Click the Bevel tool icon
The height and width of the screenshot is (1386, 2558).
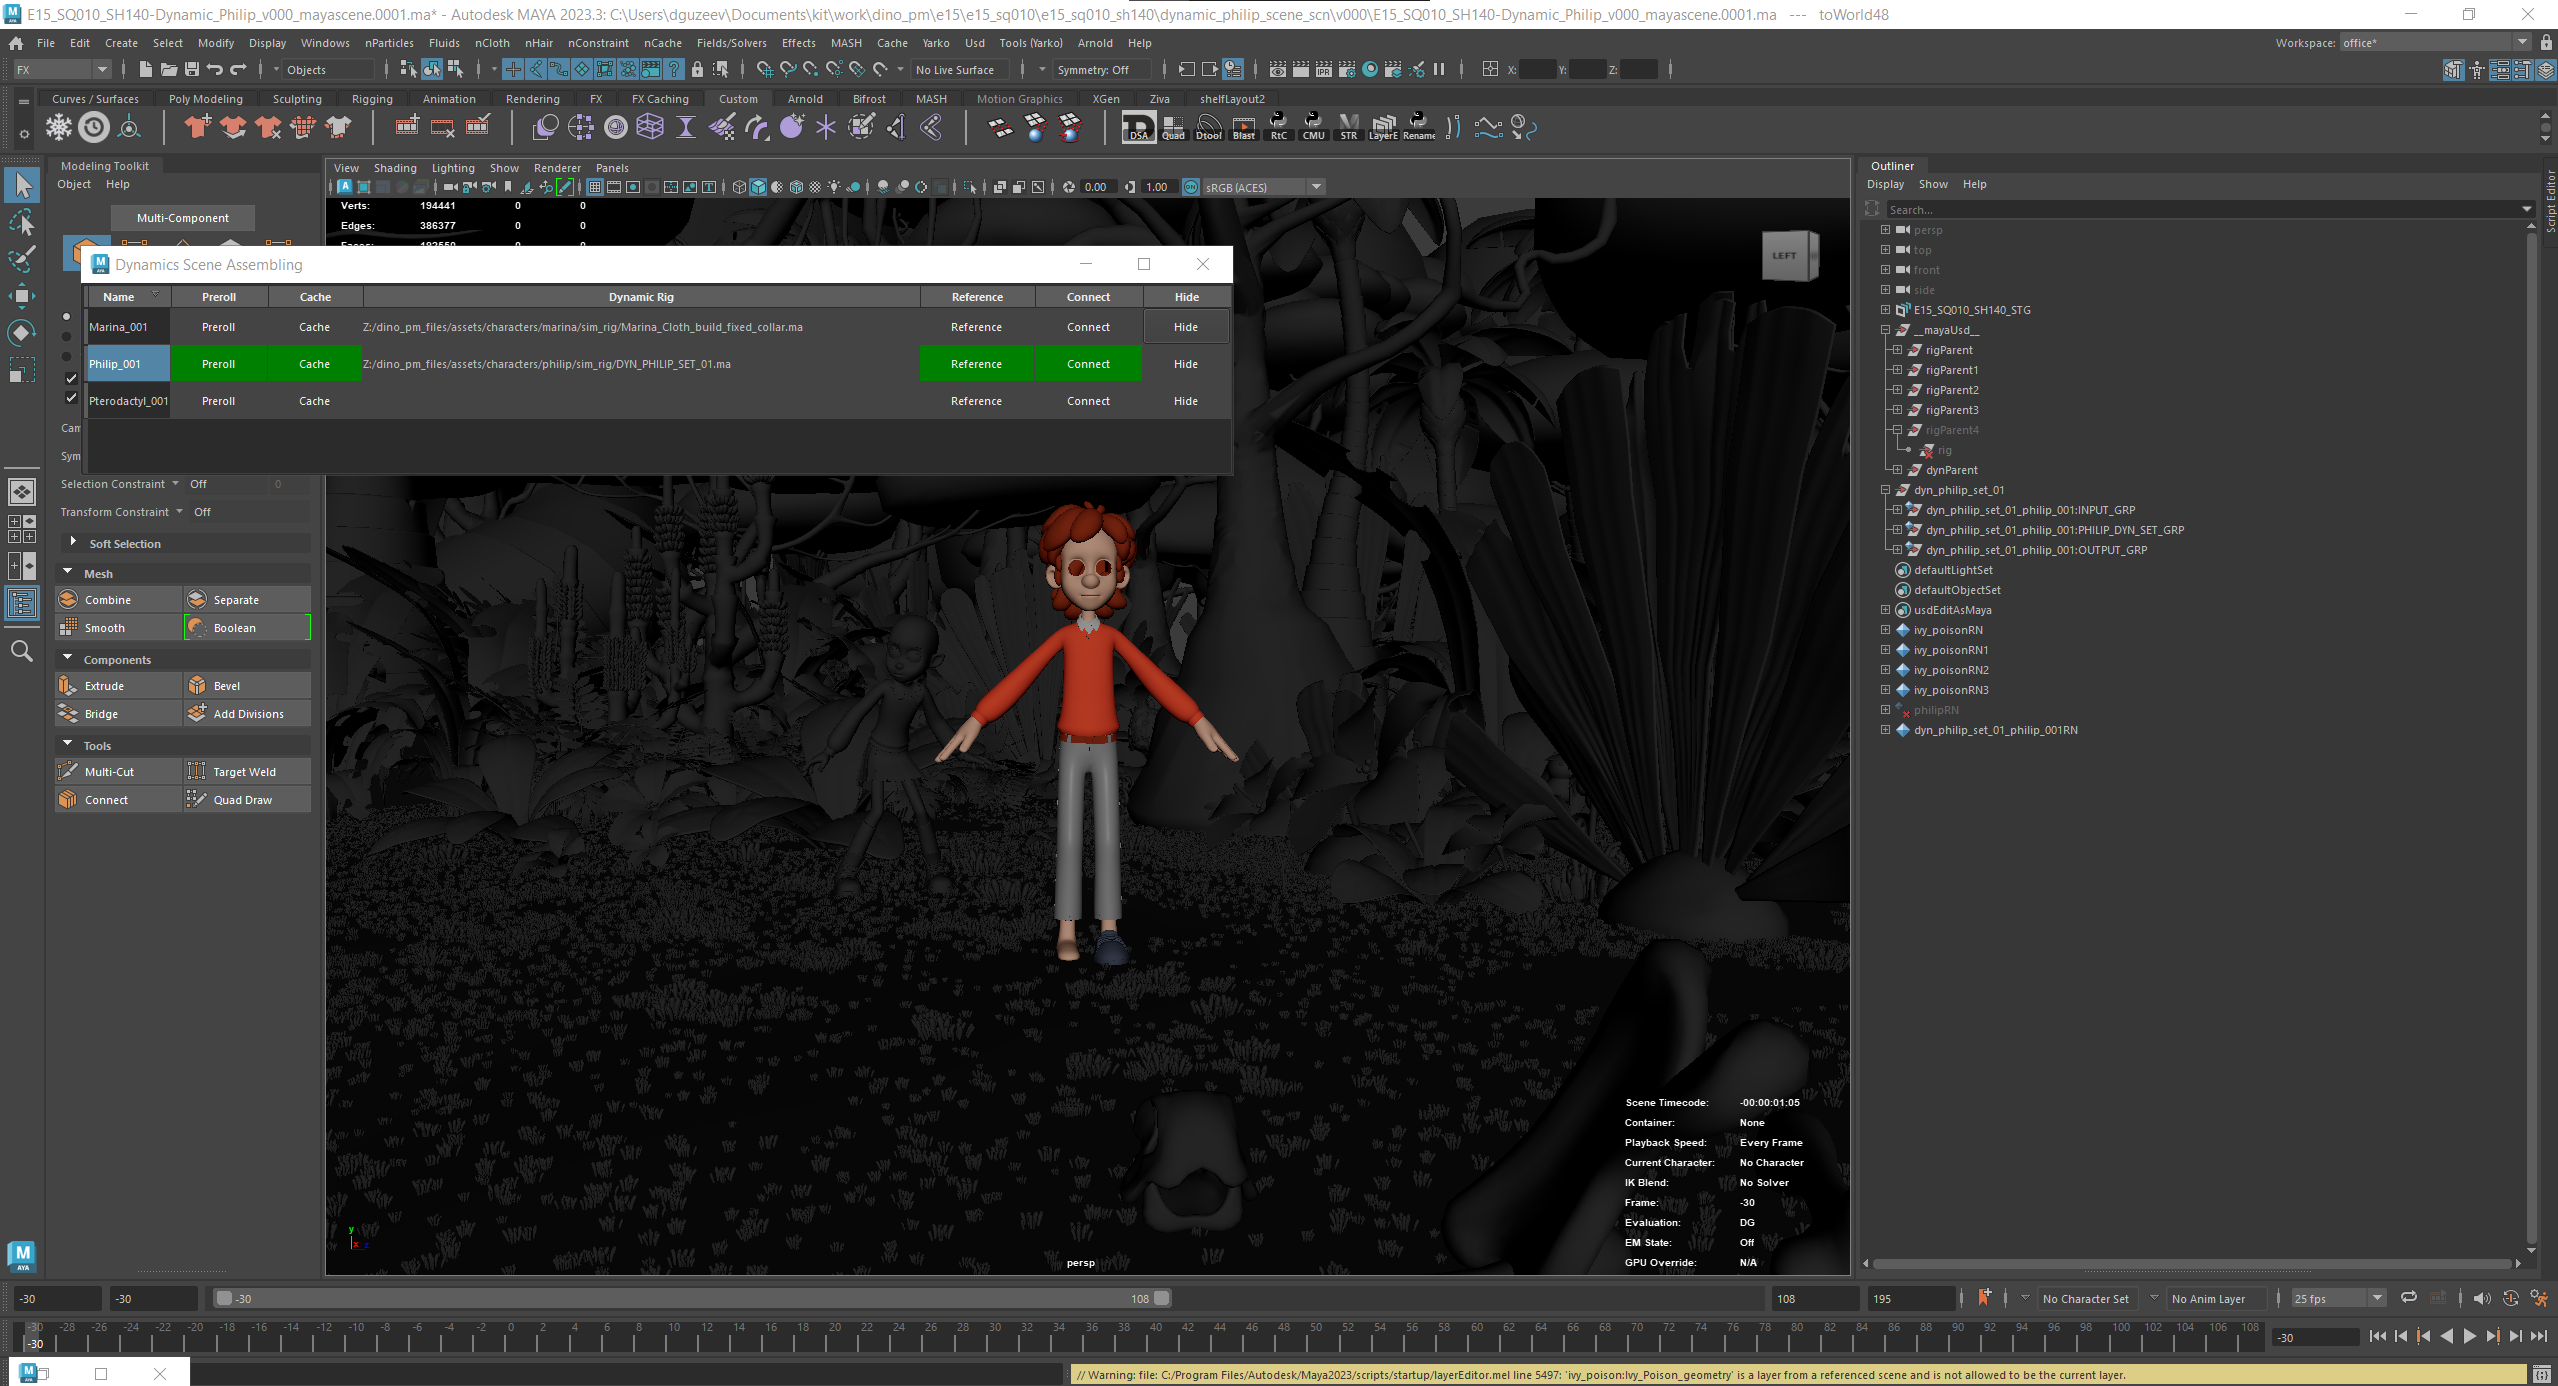pyautogui.click(x=197, y=685)
